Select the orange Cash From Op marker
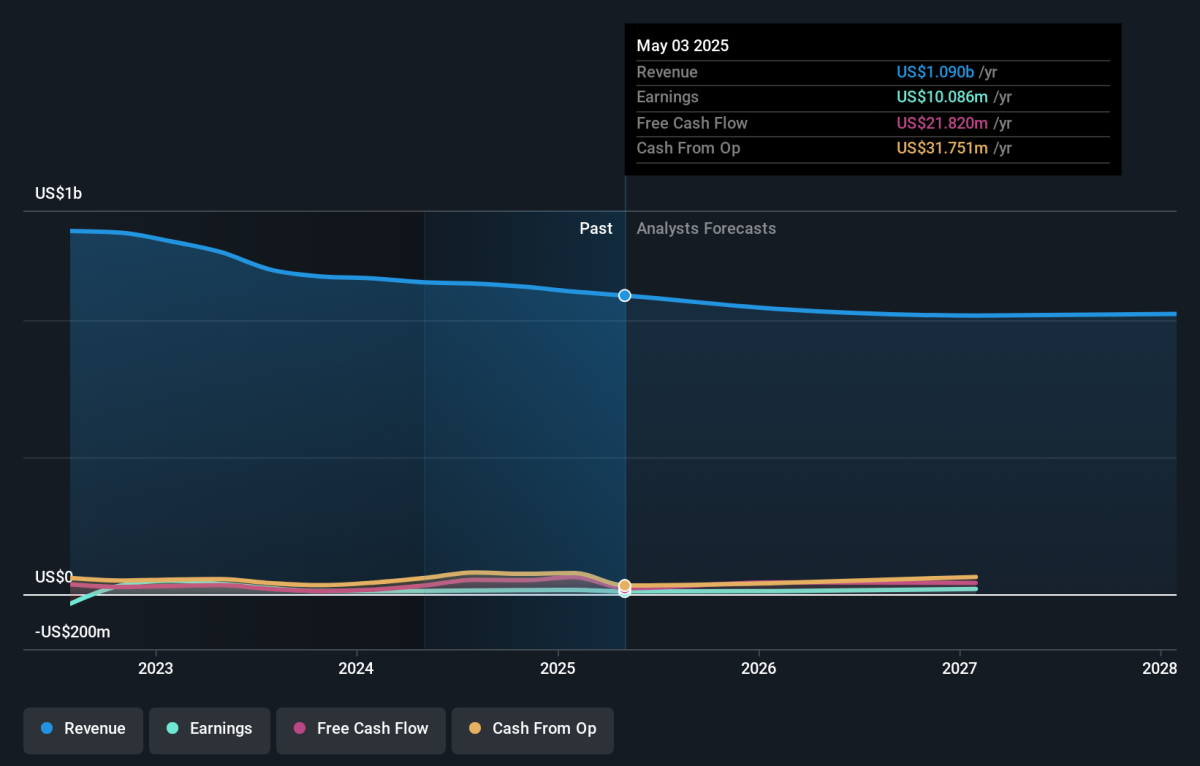This screenshot has width=1200, height=766. [x=625, y=585]
